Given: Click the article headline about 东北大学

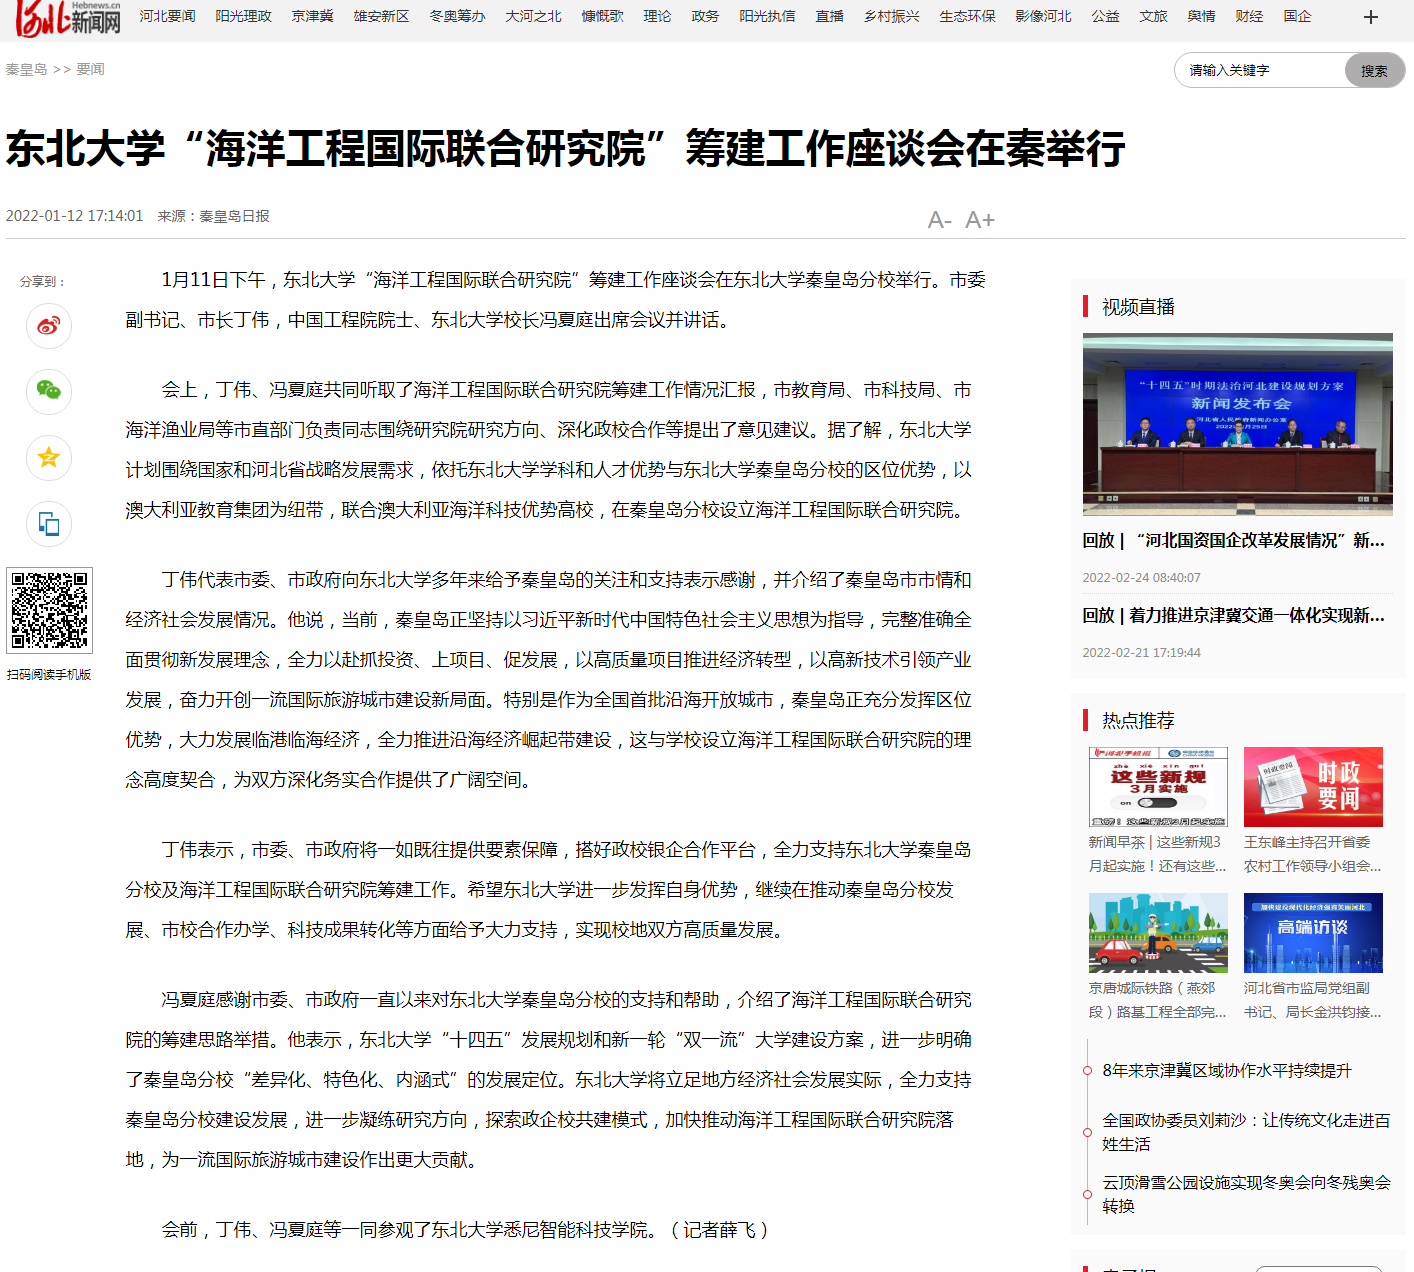Looking at the screenshot, I should tap(566, 149).
